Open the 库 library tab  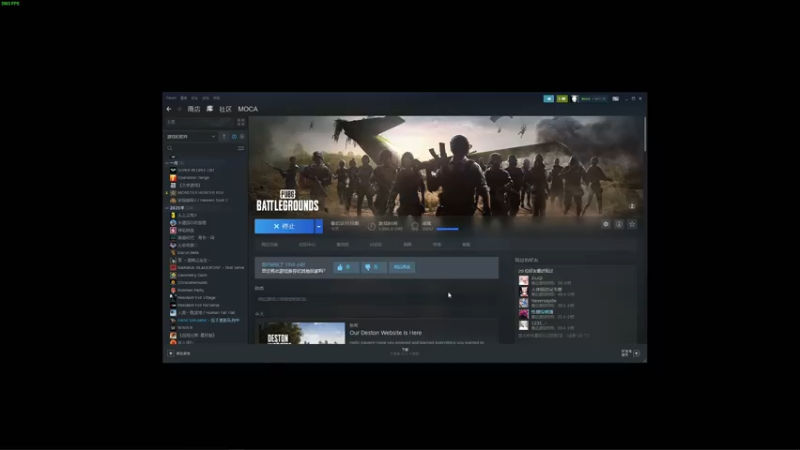point(210,109)
